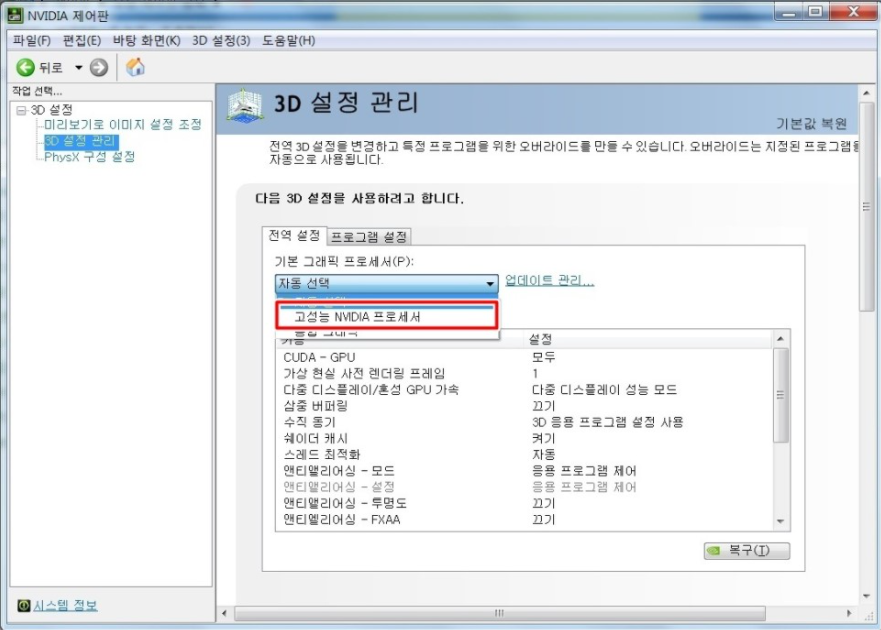Select 3D 설정 관리 tree item
The height and width of the screenshot is (630, 881).
pos(81,140)
